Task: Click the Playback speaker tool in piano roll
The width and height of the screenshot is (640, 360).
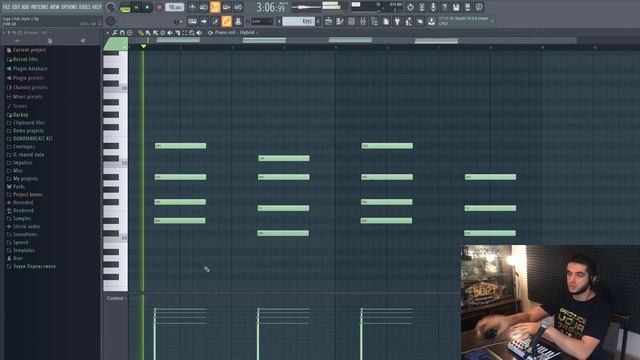Action: click(199, 33)
